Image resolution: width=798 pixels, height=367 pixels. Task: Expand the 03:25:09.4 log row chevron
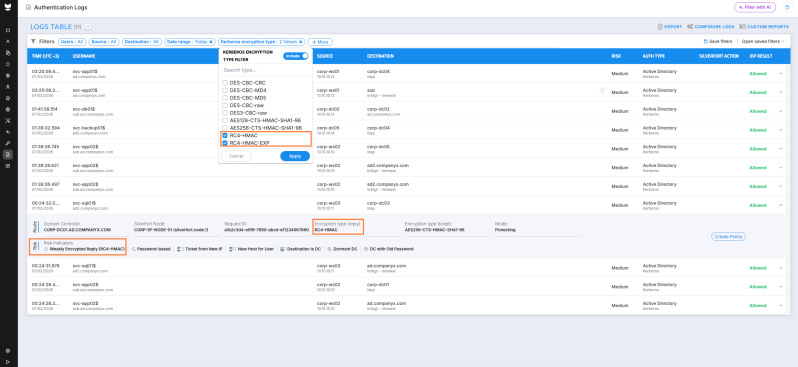coord(781,73)
